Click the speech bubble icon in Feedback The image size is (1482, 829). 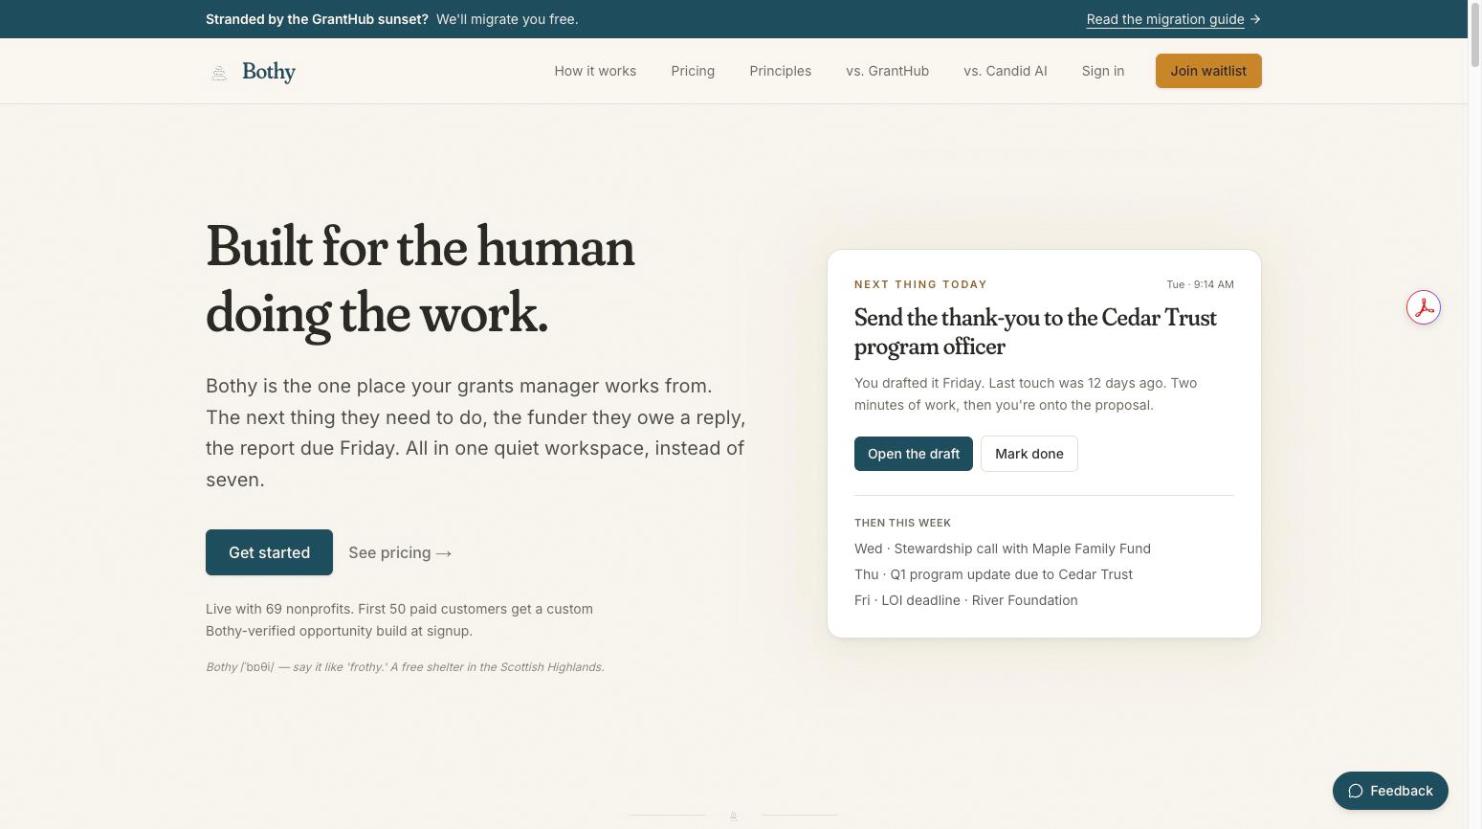[x=1355, y=791]
